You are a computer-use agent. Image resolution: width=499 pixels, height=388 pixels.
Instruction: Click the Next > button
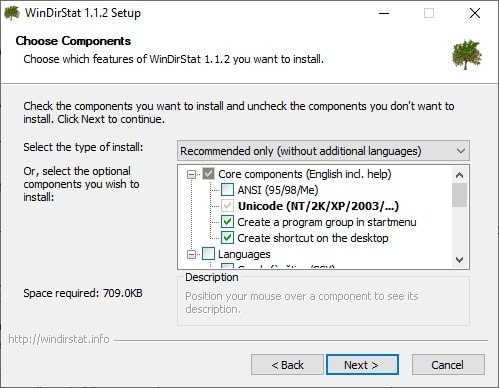[x=362, y=365]
